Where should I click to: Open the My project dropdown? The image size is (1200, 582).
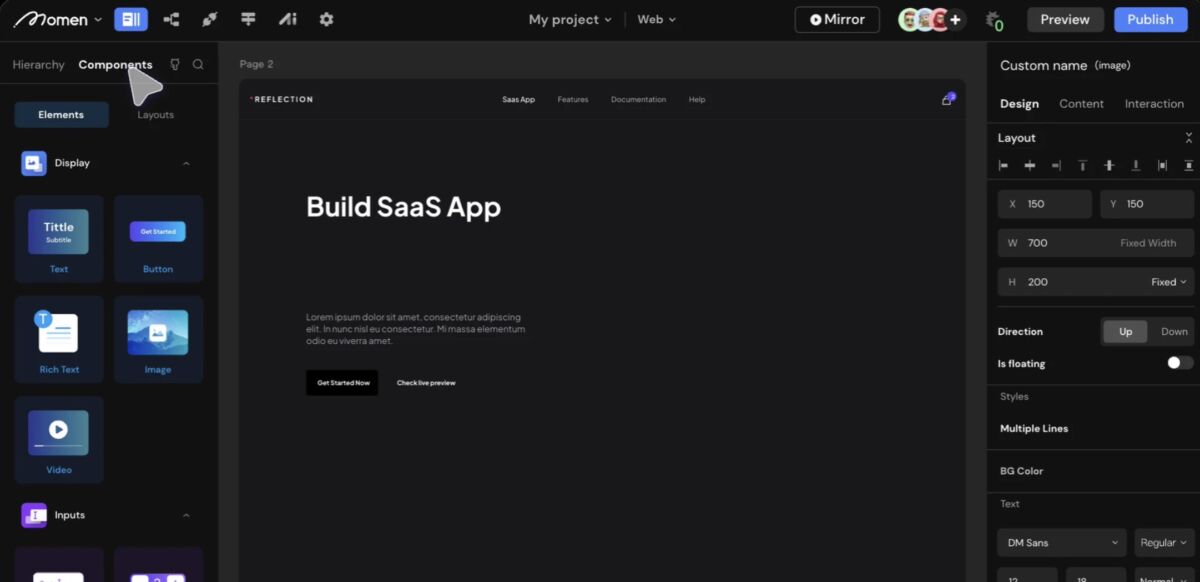570,19
